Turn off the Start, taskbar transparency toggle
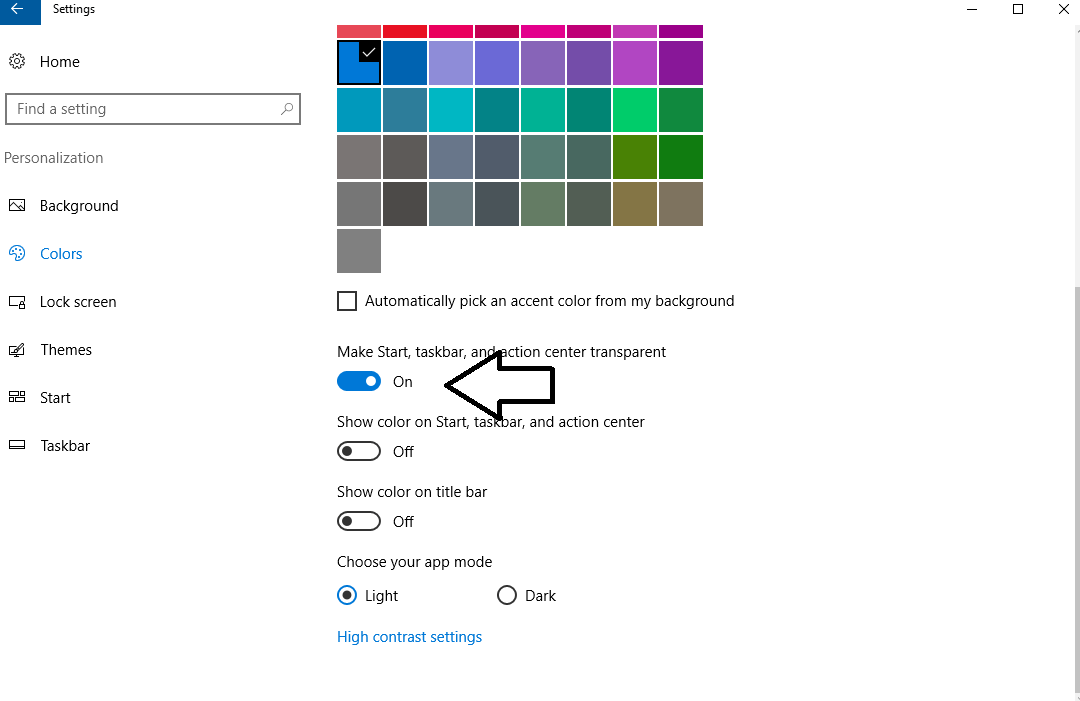Screen dimensions: 1080x701 [x=359, y=381]
